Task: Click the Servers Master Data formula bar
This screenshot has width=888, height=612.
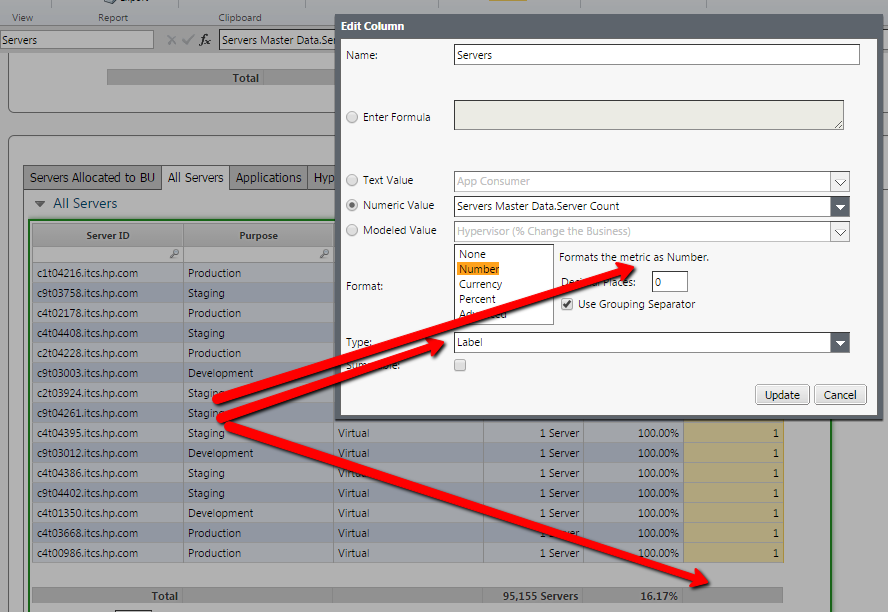Action: click(x=278, y=40)
